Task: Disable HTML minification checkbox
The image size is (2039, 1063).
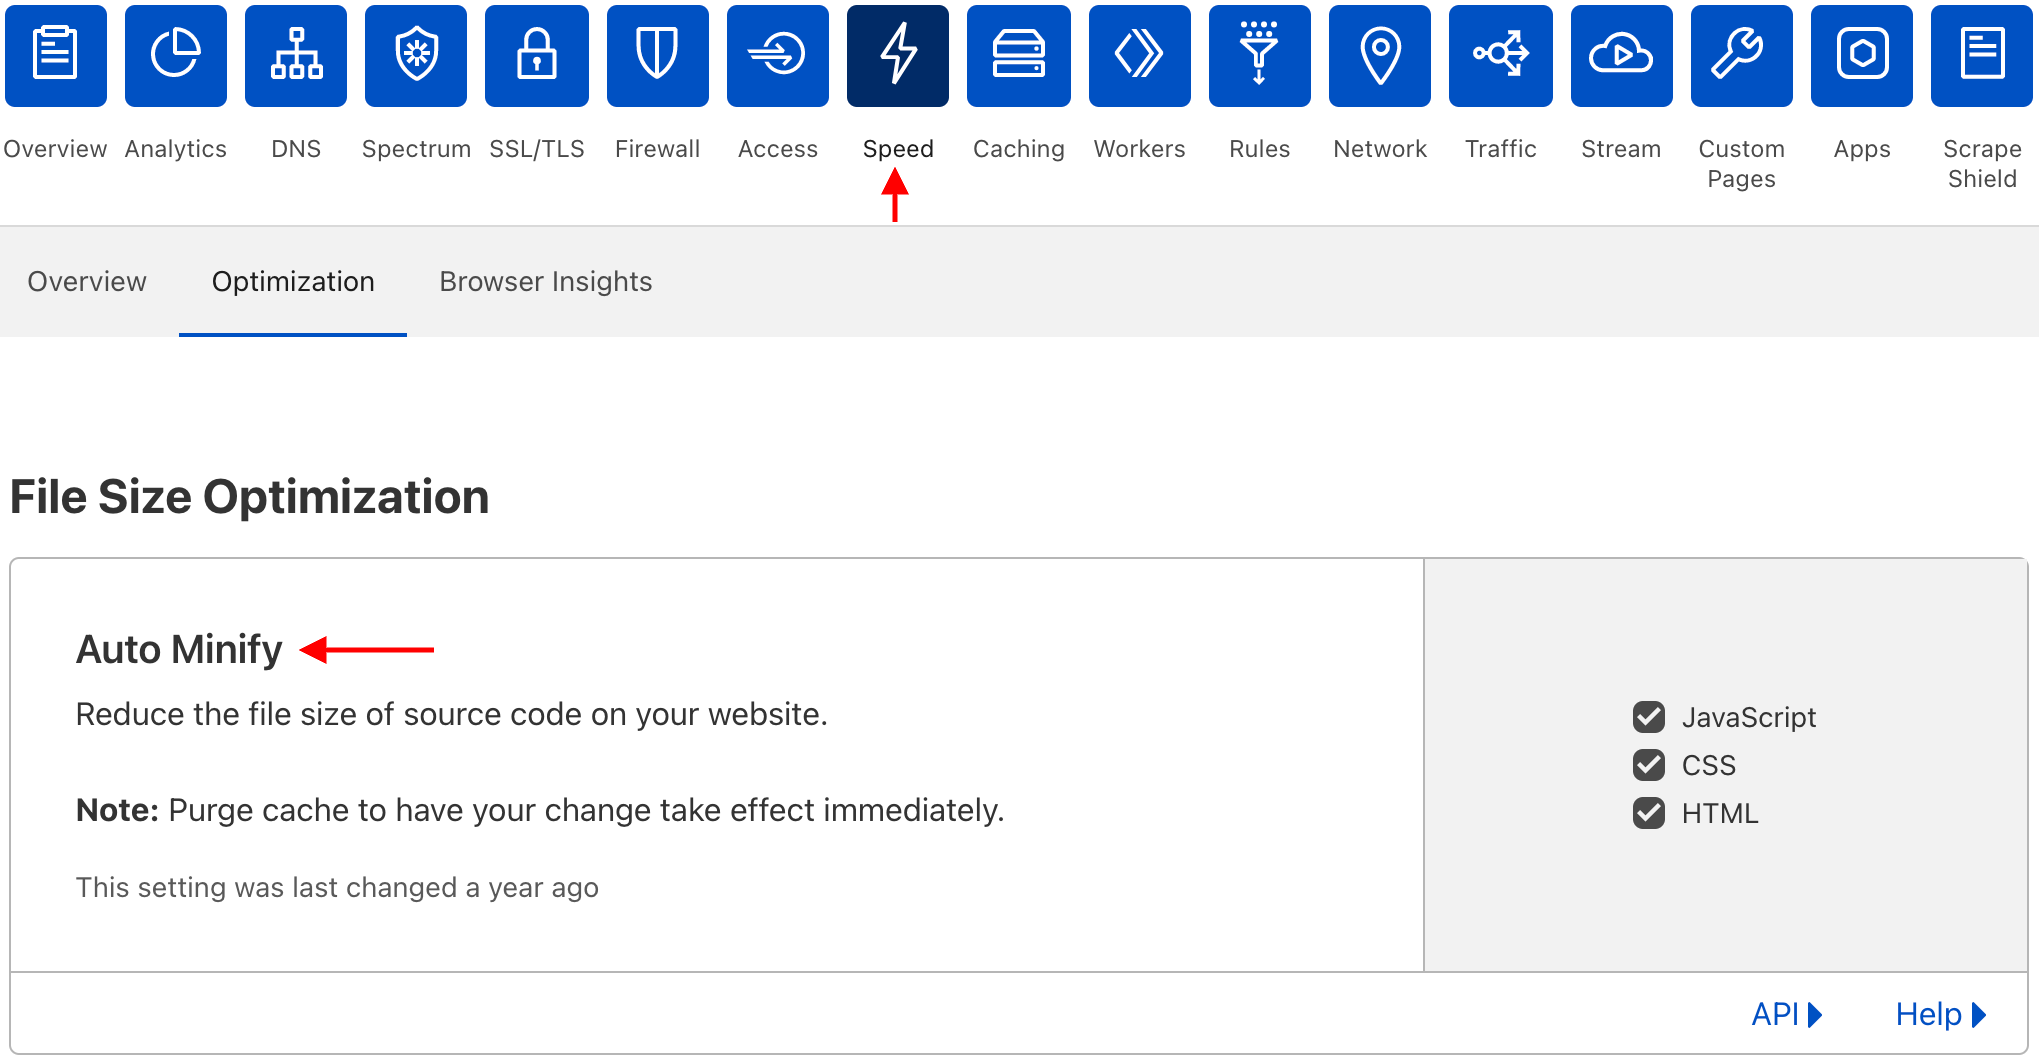Action: tap(1648, 813)
